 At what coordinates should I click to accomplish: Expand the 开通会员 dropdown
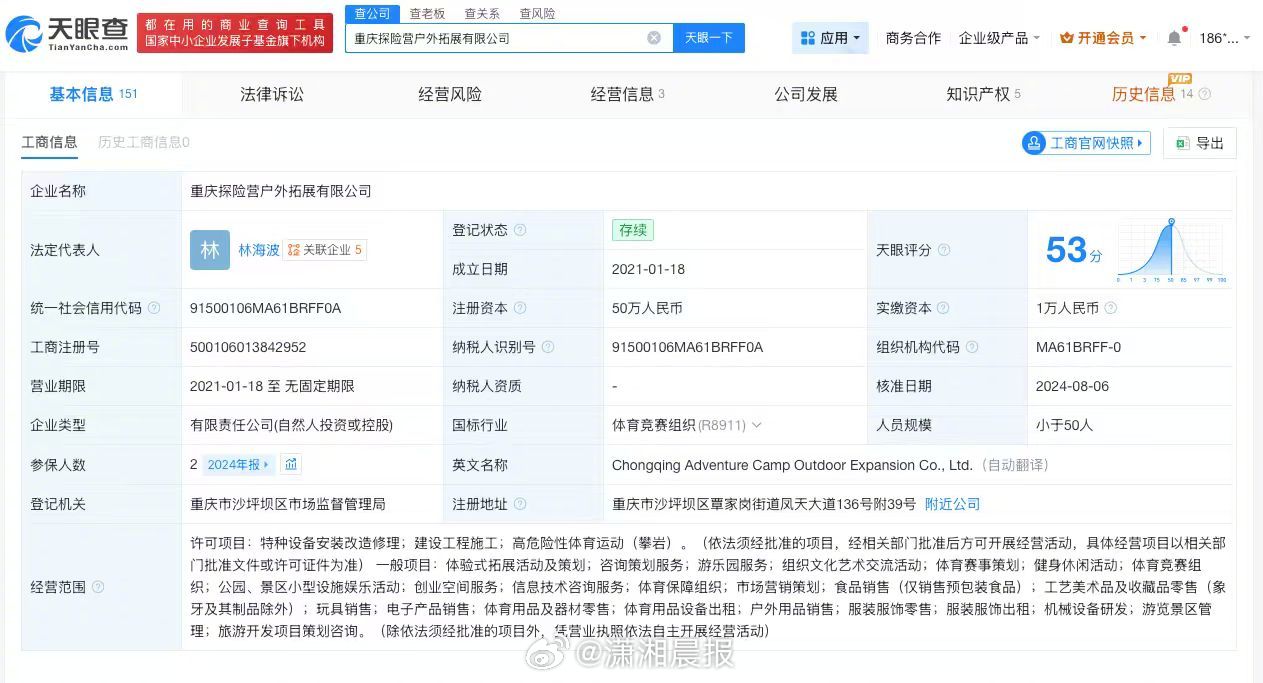pos(1103,38)
